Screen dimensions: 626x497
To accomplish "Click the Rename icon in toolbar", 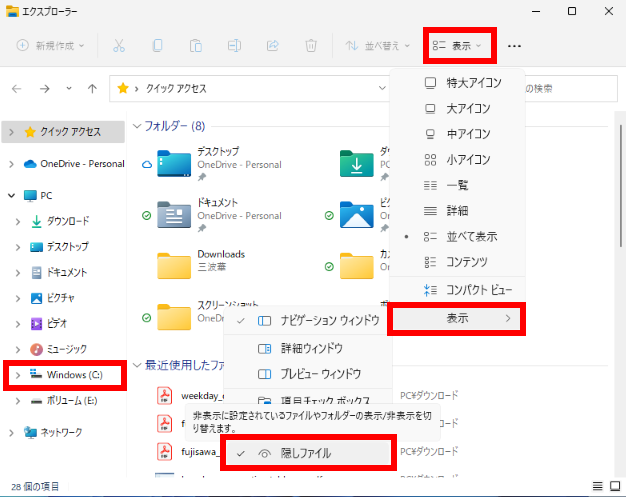I will click(234, 46).
